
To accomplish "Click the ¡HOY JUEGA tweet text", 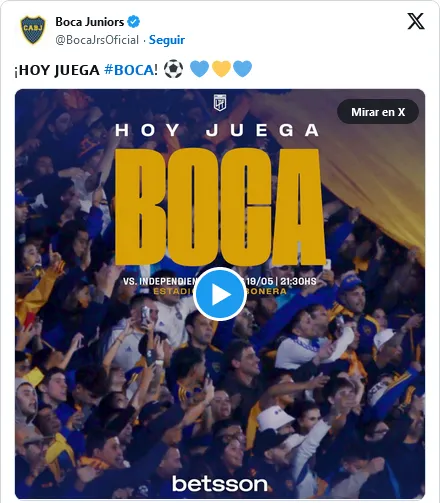I will point(57,70).
